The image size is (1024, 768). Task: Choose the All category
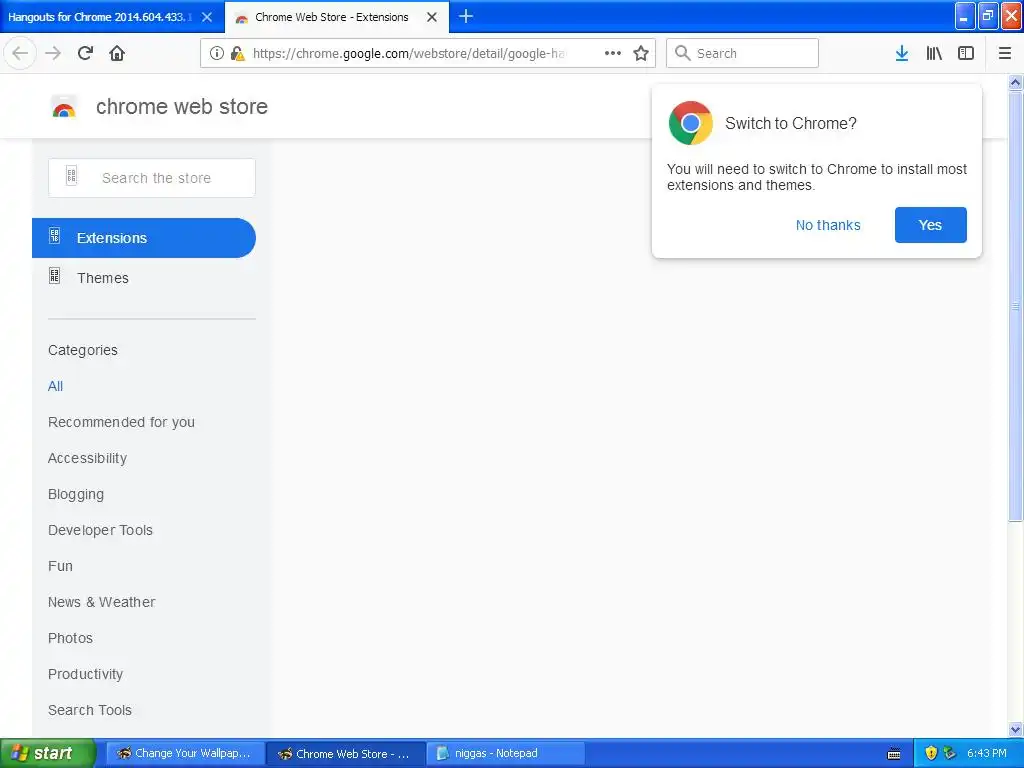56,386
